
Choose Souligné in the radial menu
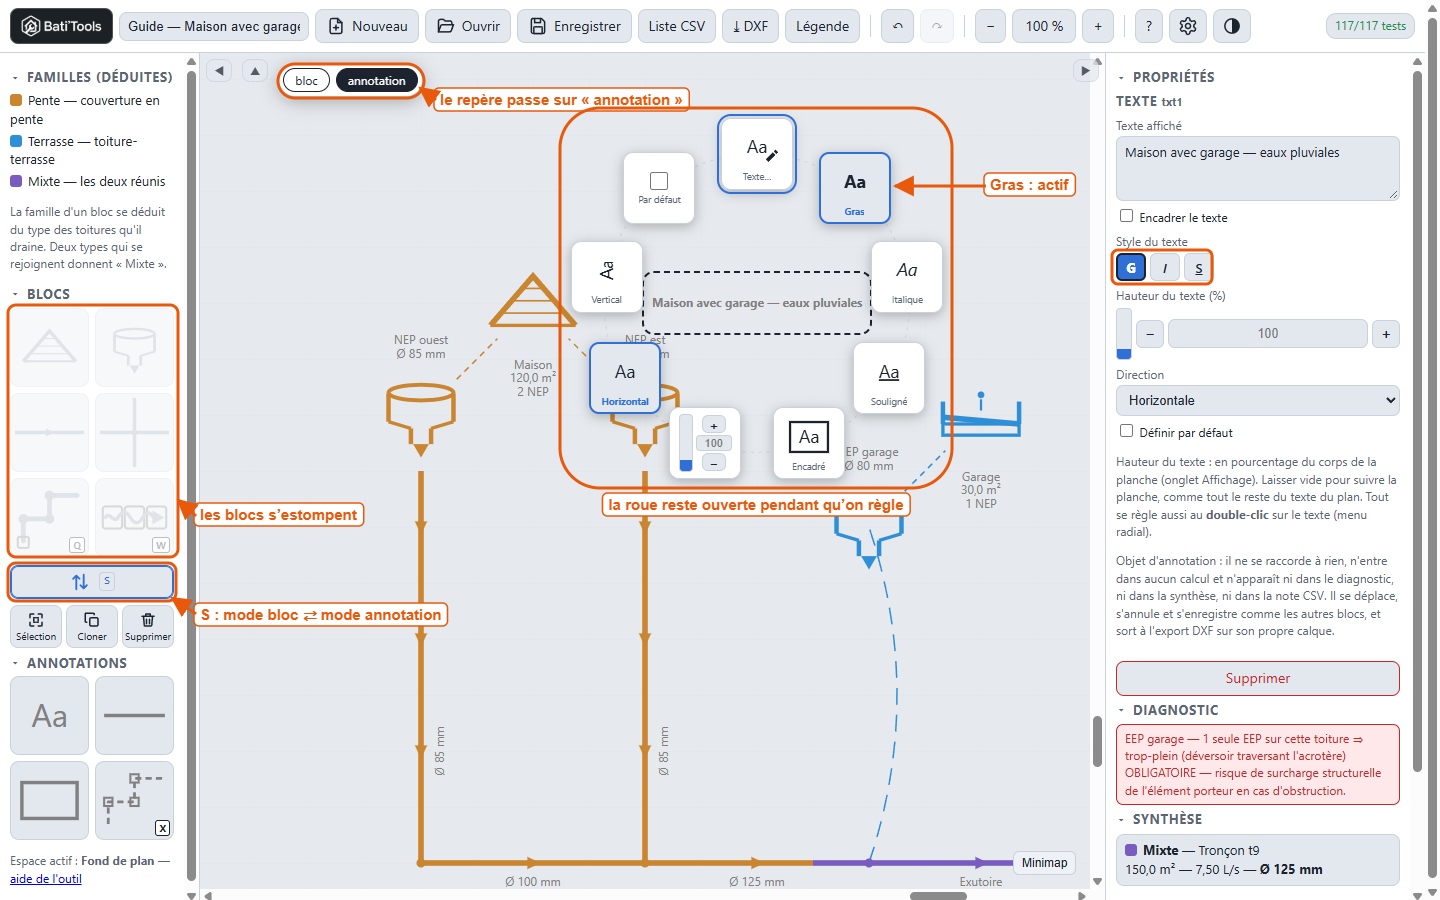pos(889,378)
